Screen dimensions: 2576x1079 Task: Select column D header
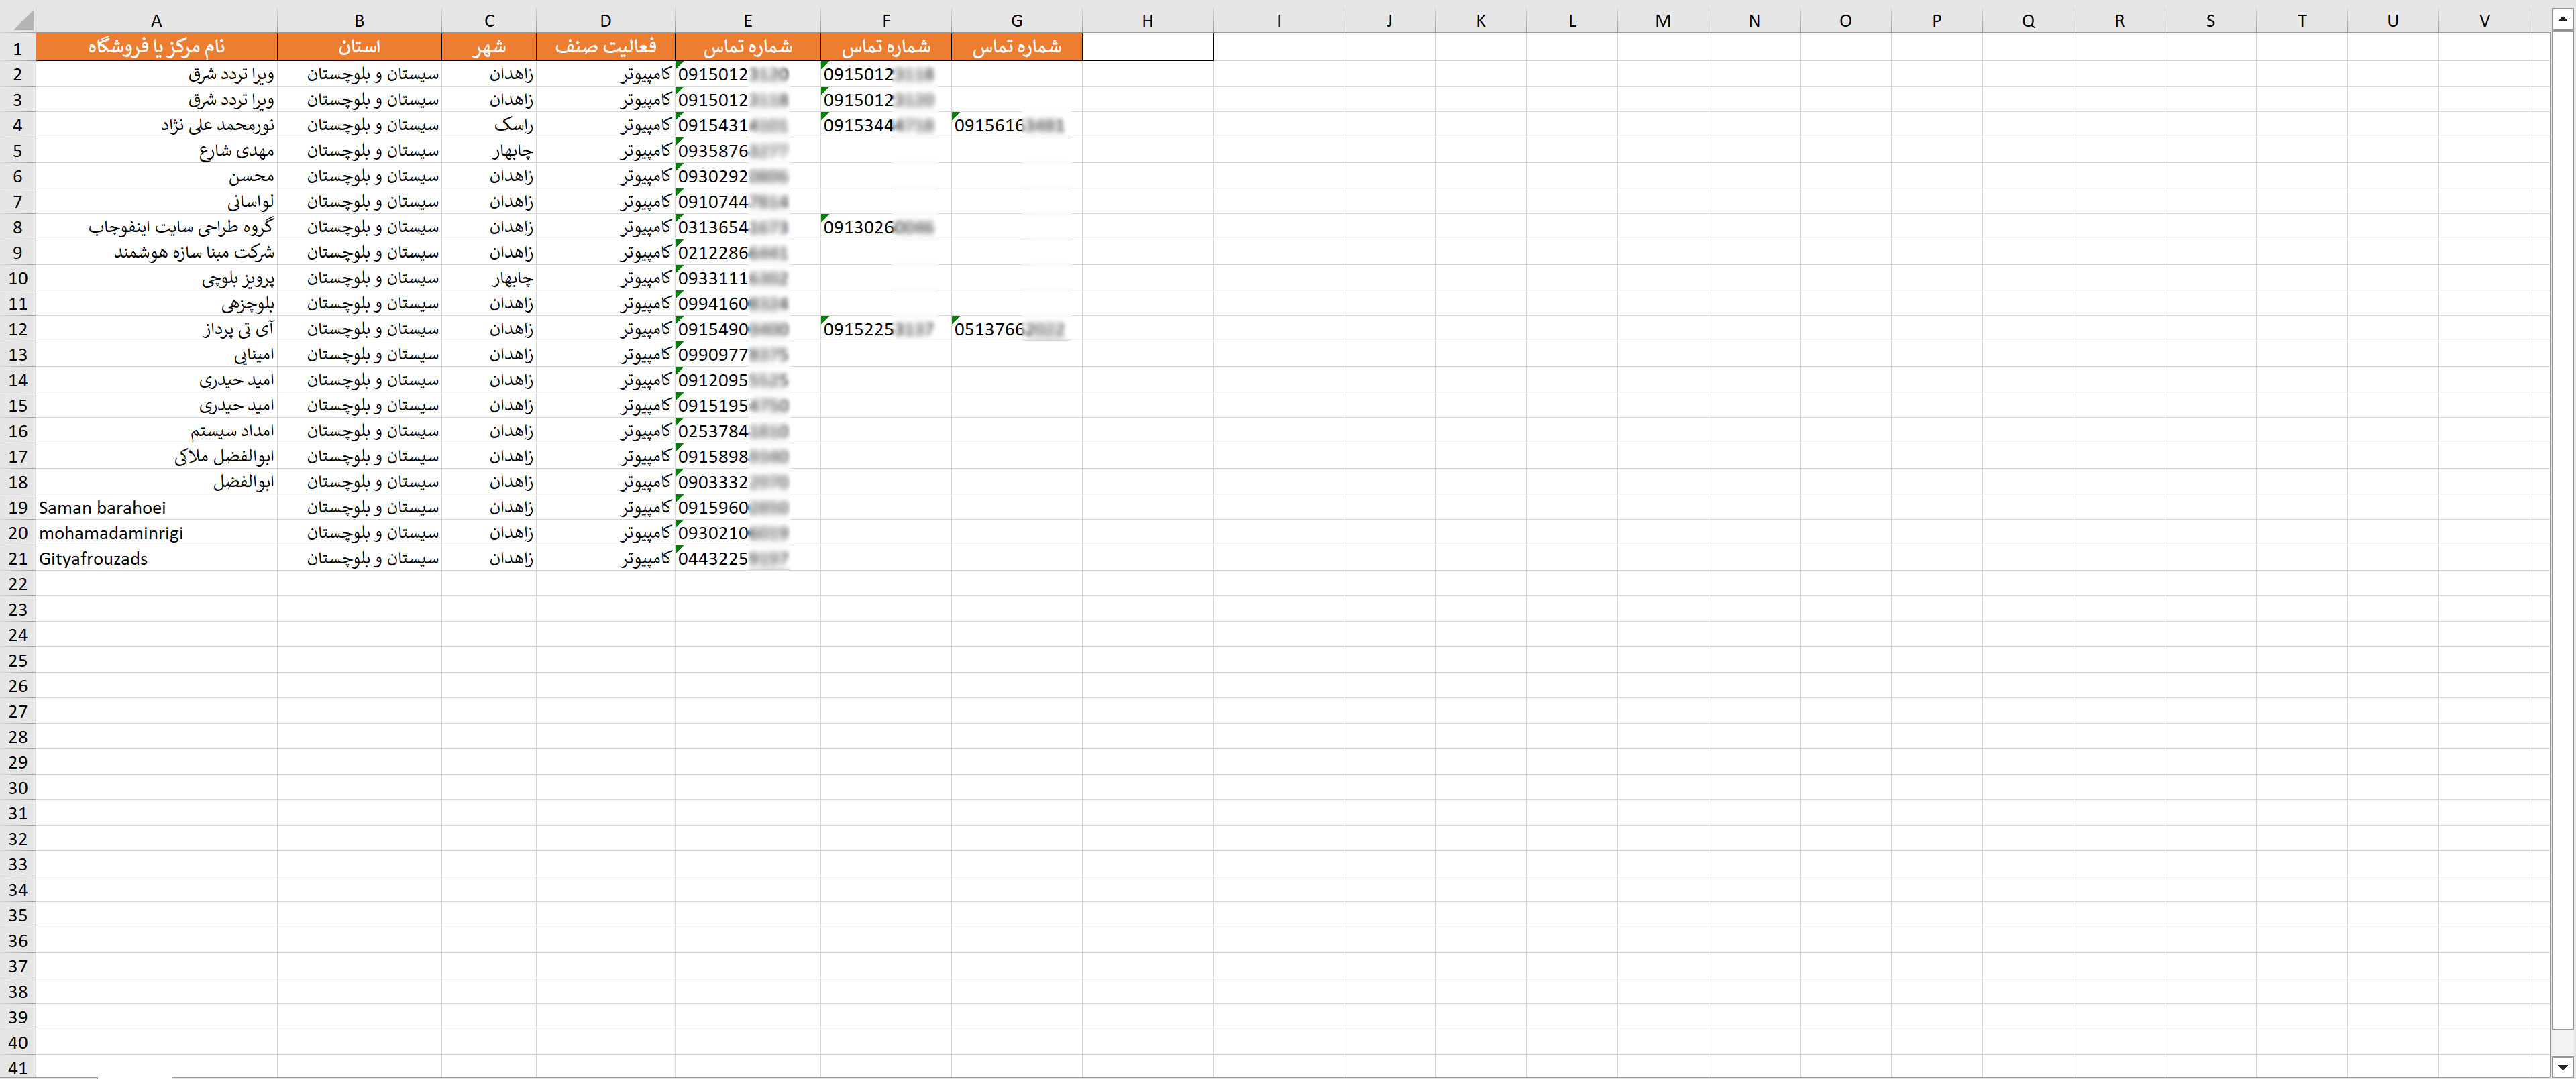point(606,21)
